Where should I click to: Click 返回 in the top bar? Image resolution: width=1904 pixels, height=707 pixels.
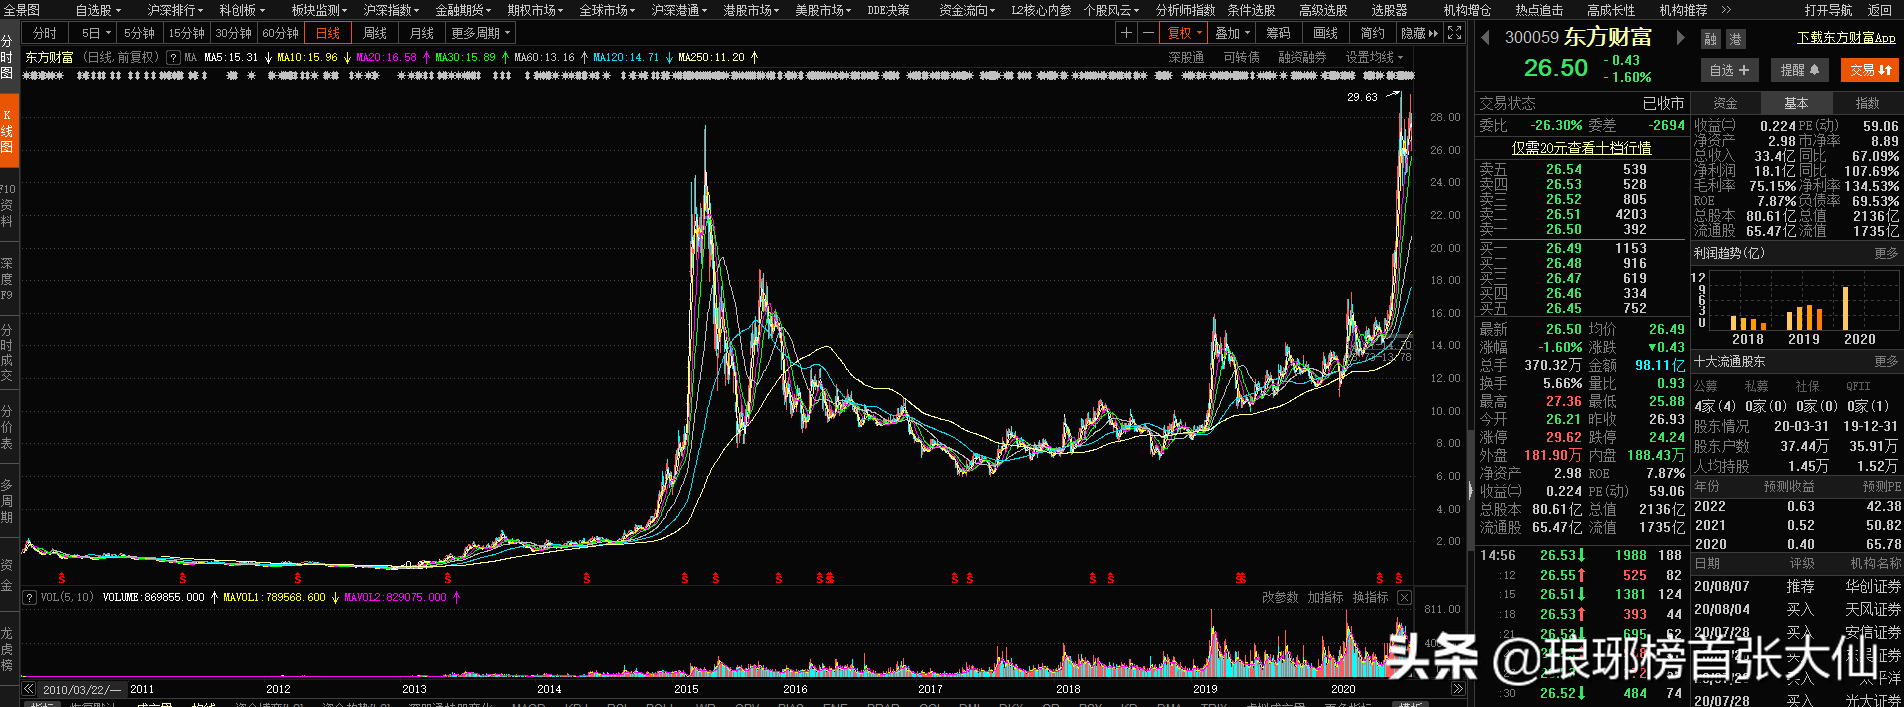tap(1880, 10)
